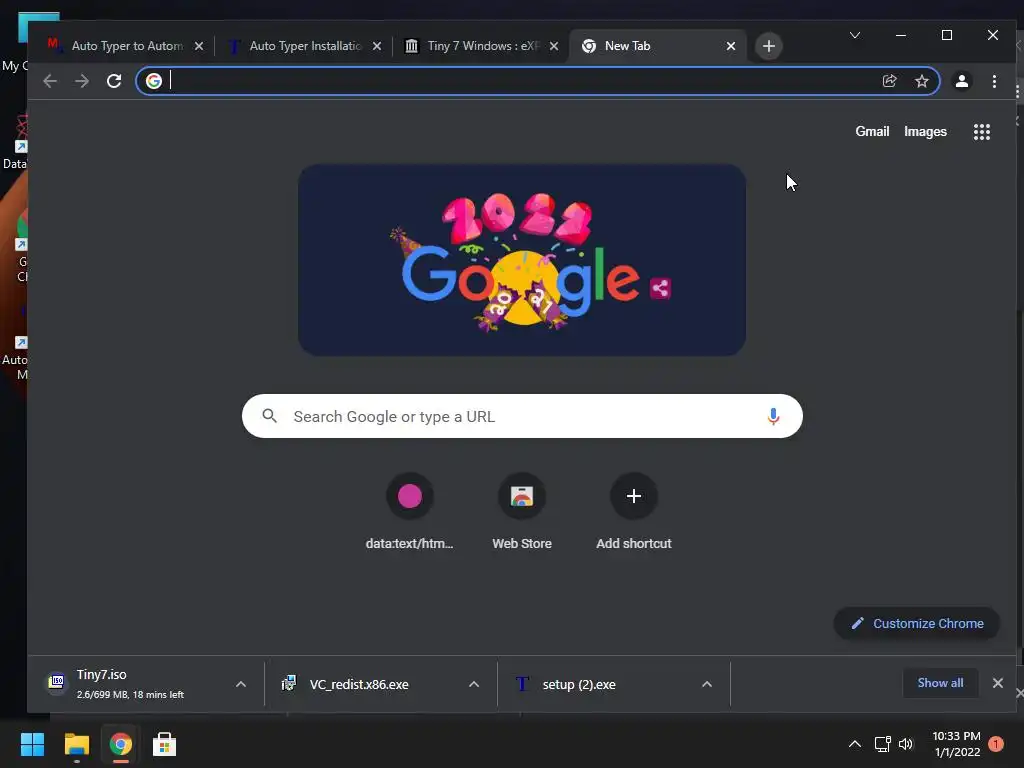Share the 2022 doodle via share icon

[x=660, y=288]
